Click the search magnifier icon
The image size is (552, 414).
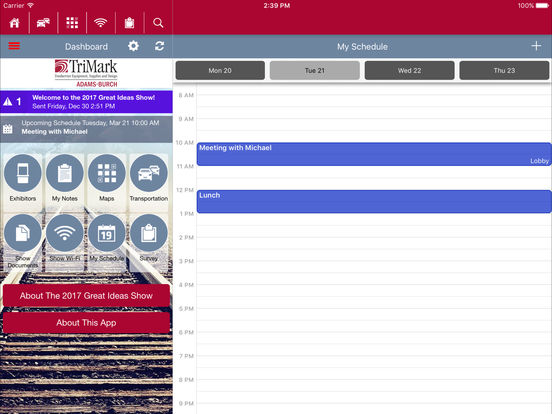point(158,23)
